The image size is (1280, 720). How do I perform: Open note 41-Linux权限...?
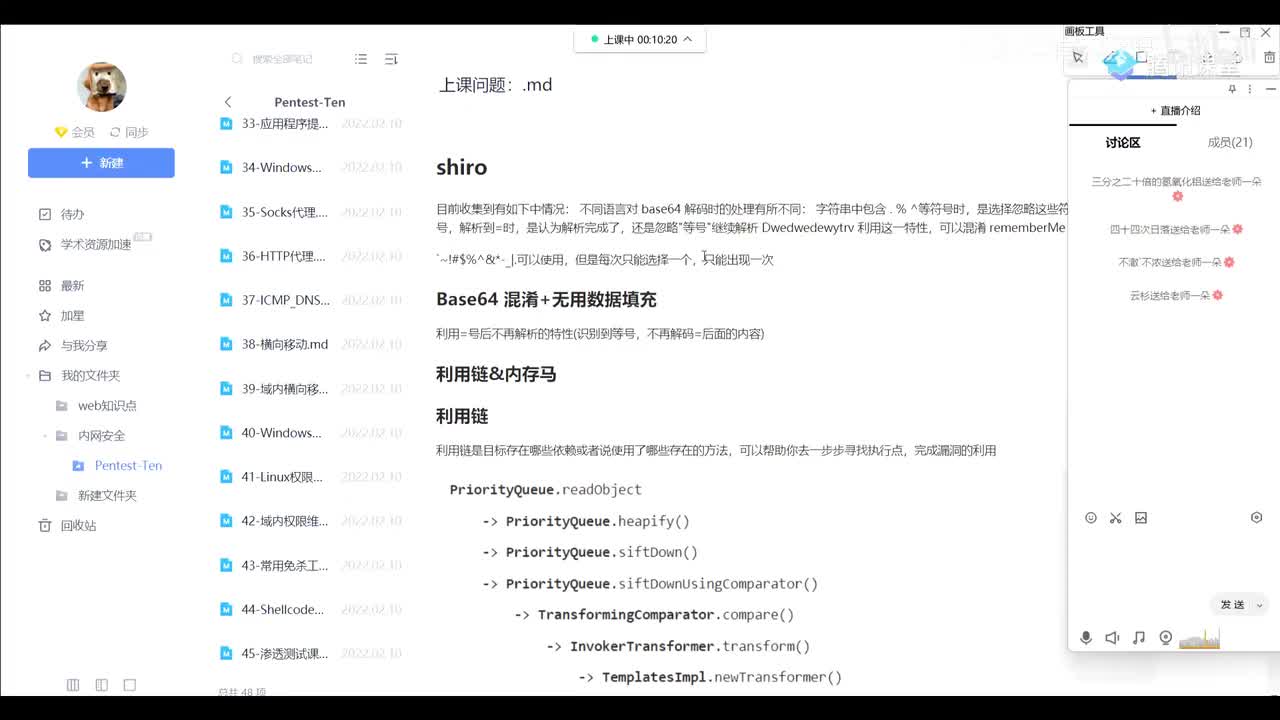pyautogui.click(x=310, y=477)
